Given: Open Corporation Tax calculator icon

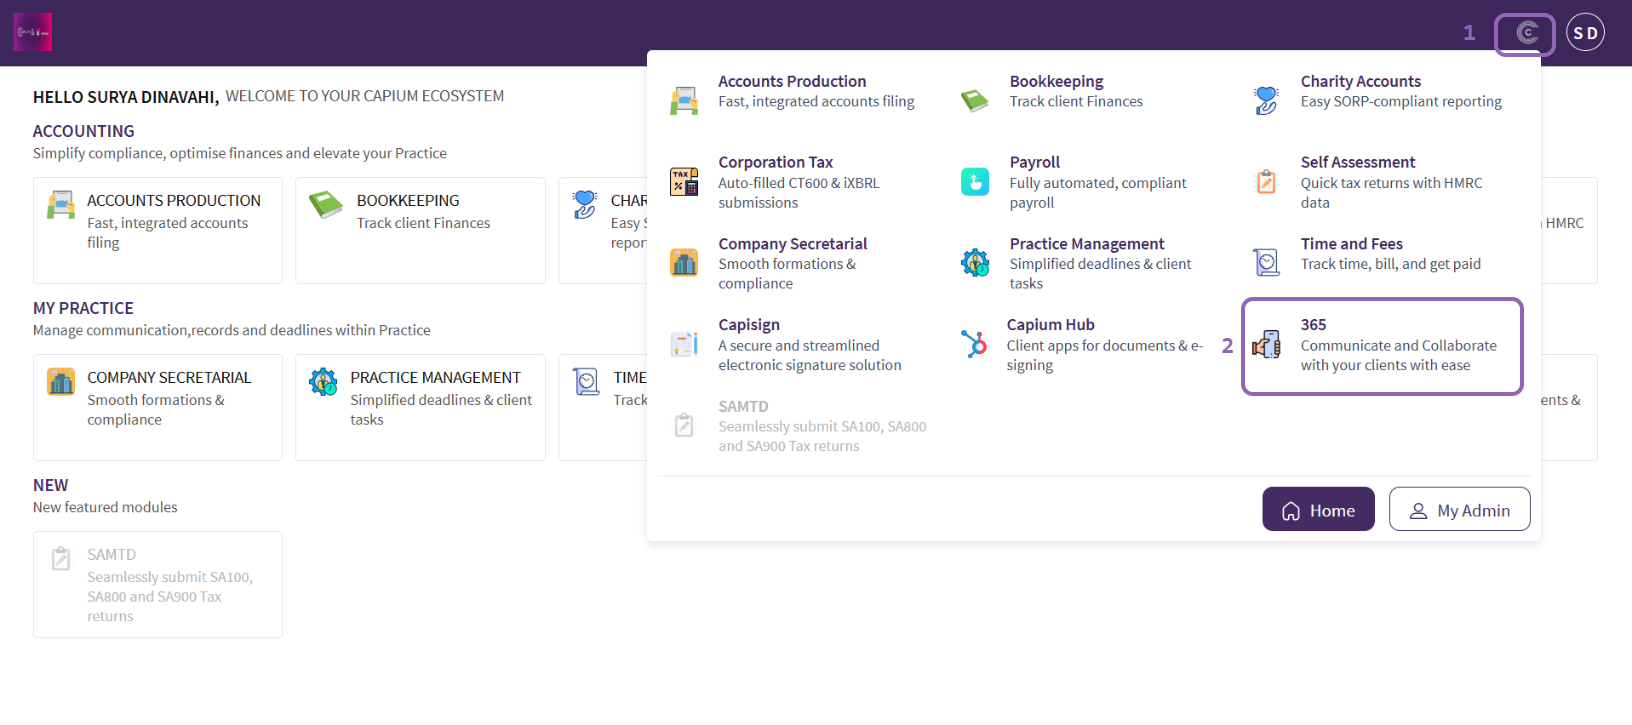Looking at the screenshot, I should (x=684, y=181).
